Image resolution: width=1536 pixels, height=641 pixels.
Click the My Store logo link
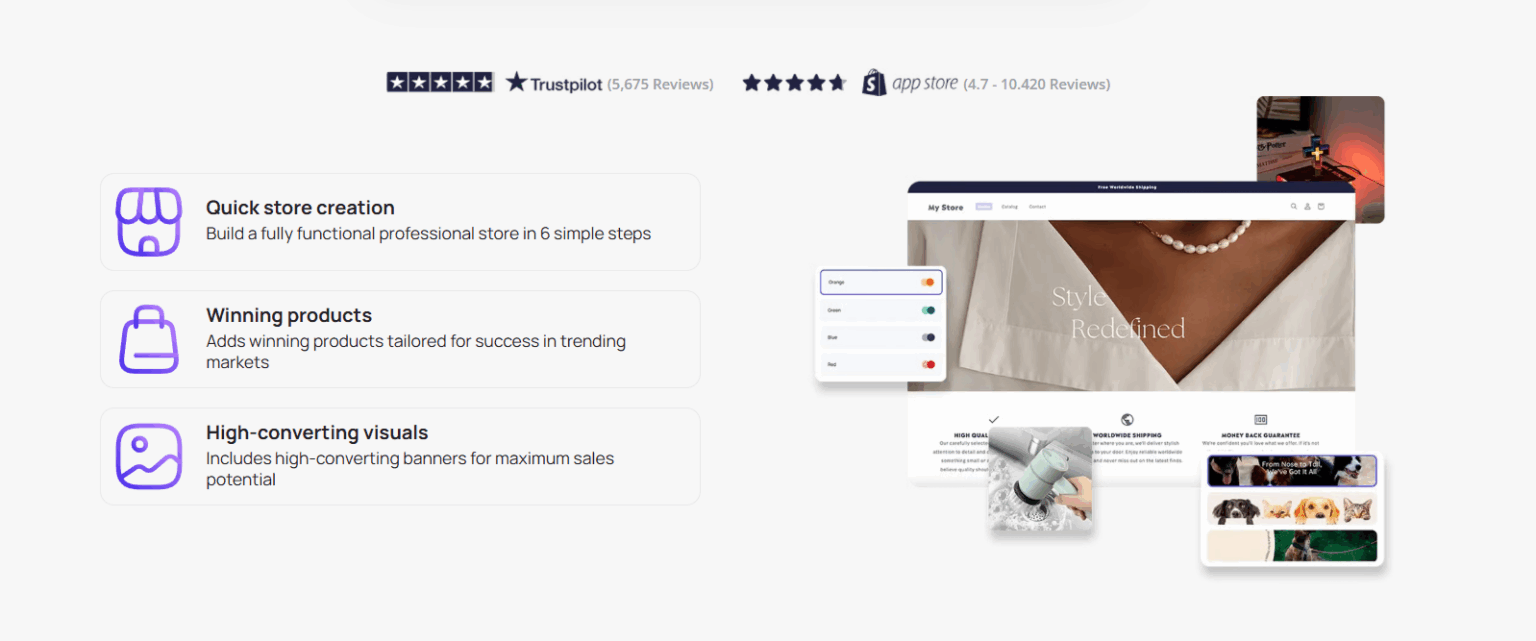945,207
